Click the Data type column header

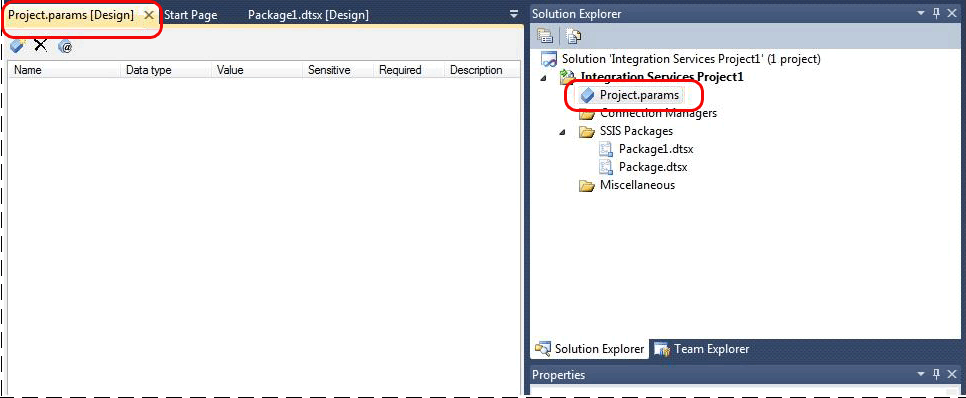[x=166, y=70]
